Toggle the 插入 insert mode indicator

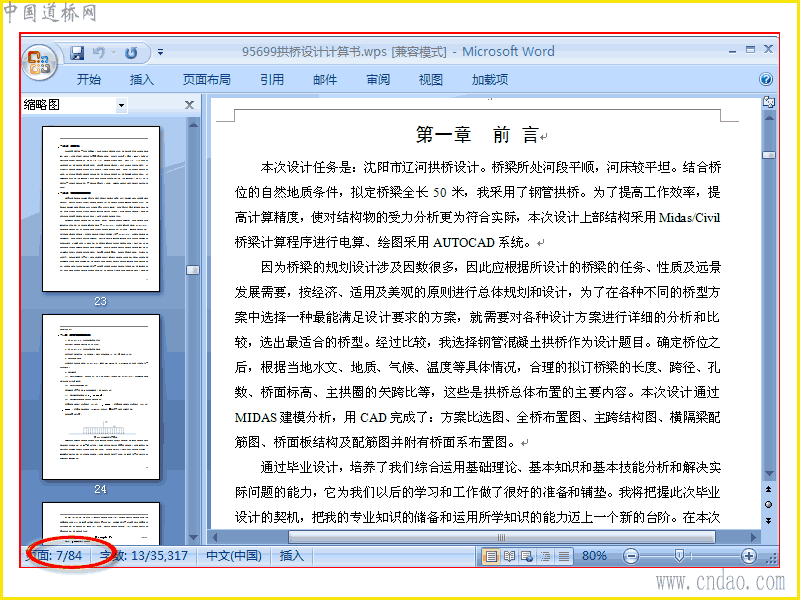[x=291, y=556]
